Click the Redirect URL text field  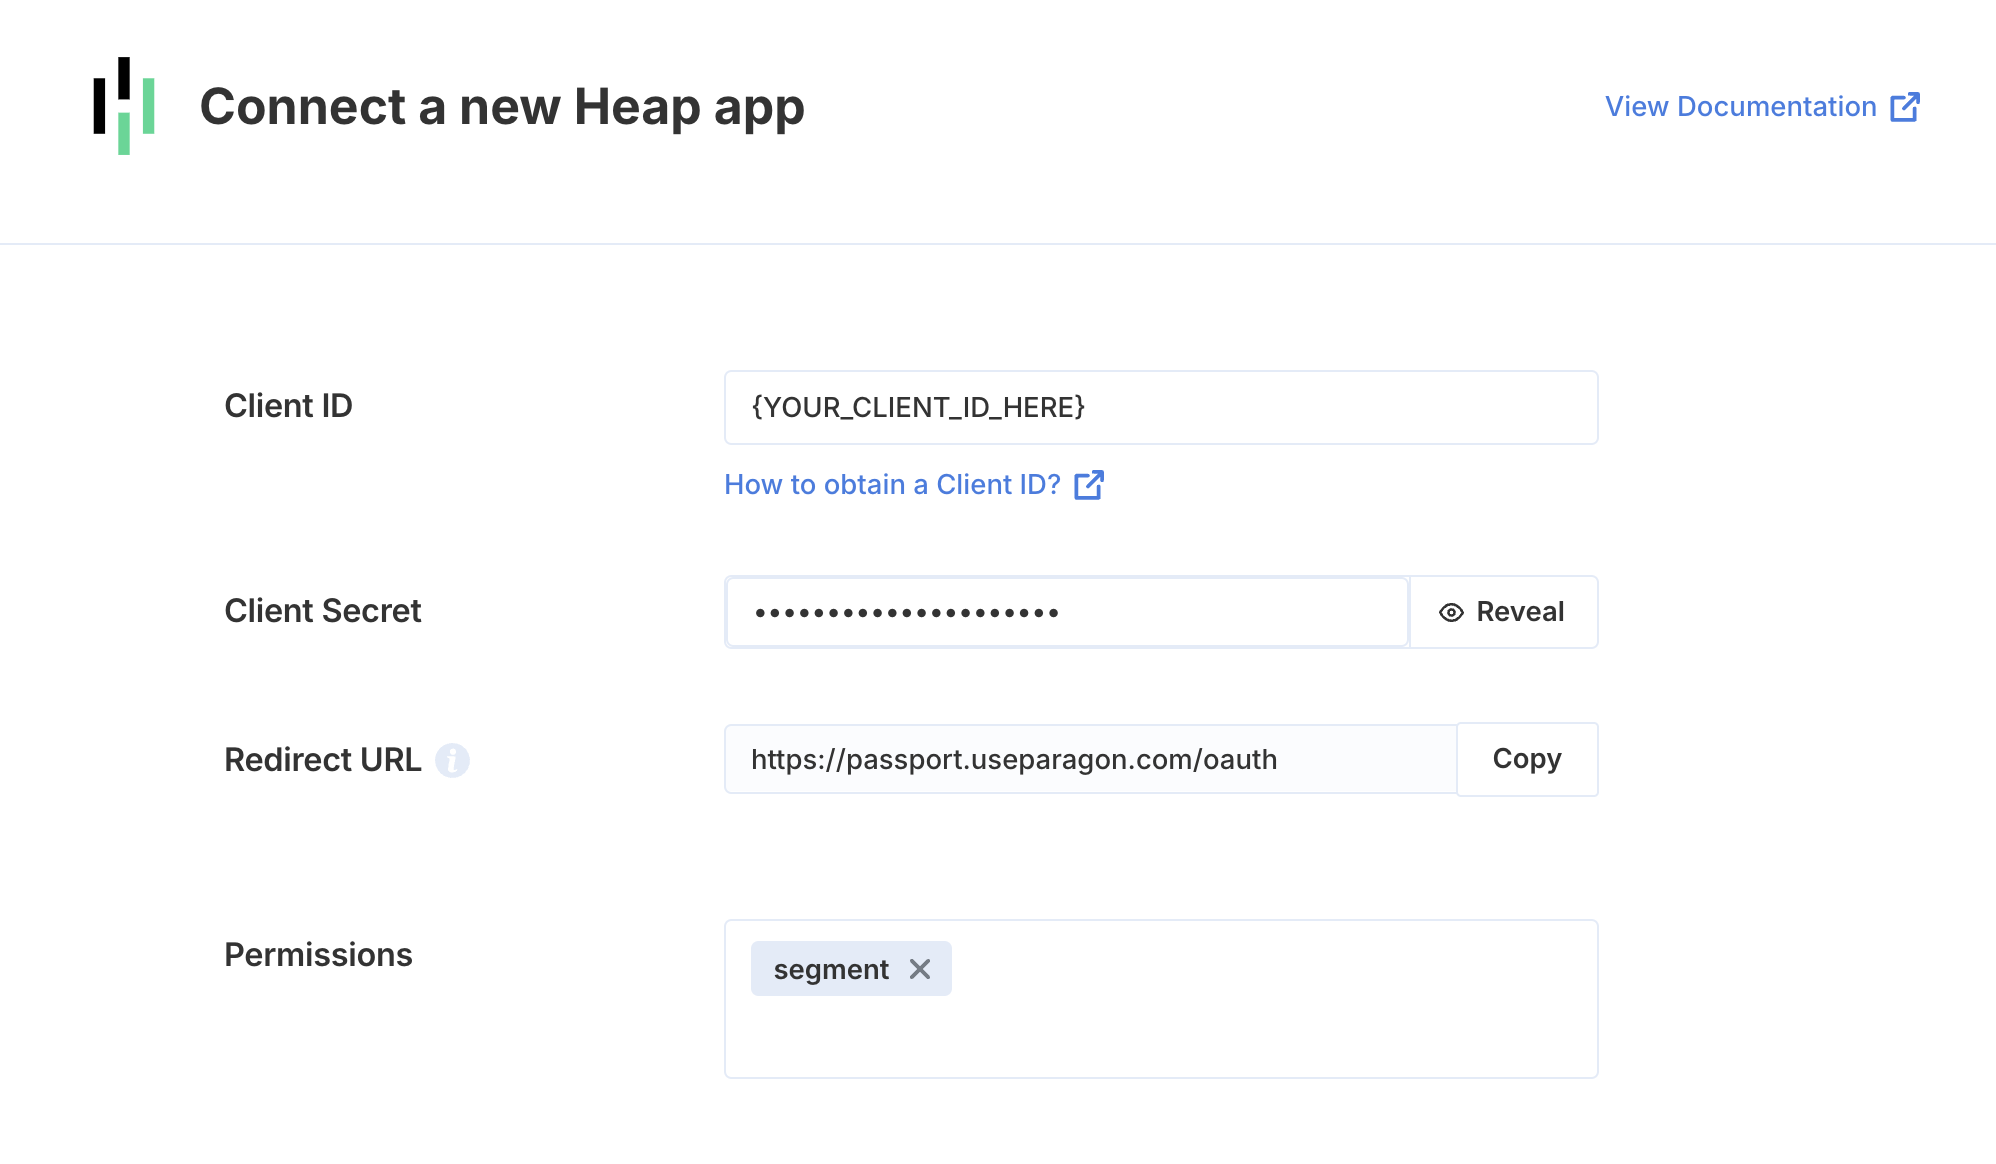tap(1090, 759)
